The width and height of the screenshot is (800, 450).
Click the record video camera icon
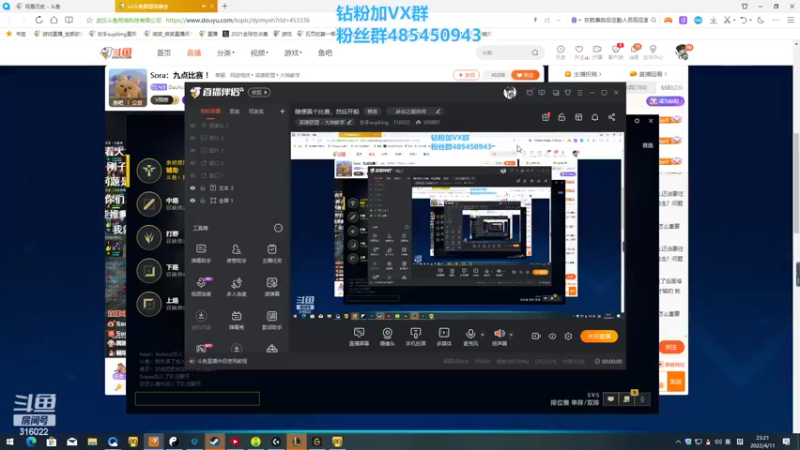click(536, 336)
